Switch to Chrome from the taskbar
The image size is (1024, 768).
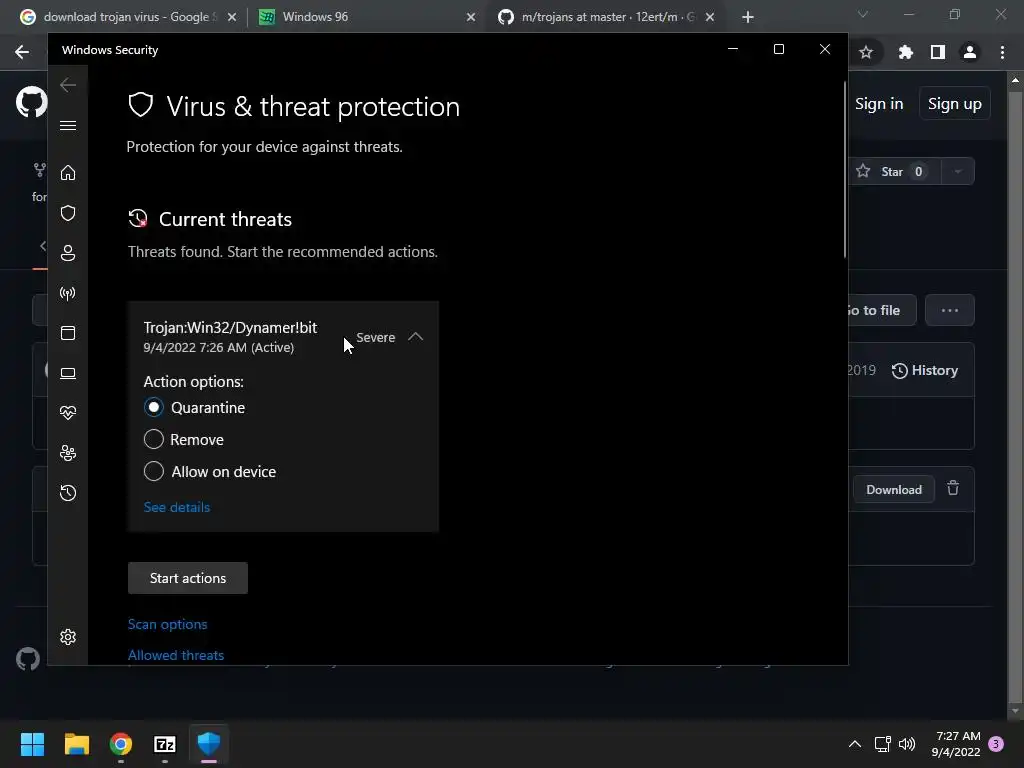(x=121, y=744)
